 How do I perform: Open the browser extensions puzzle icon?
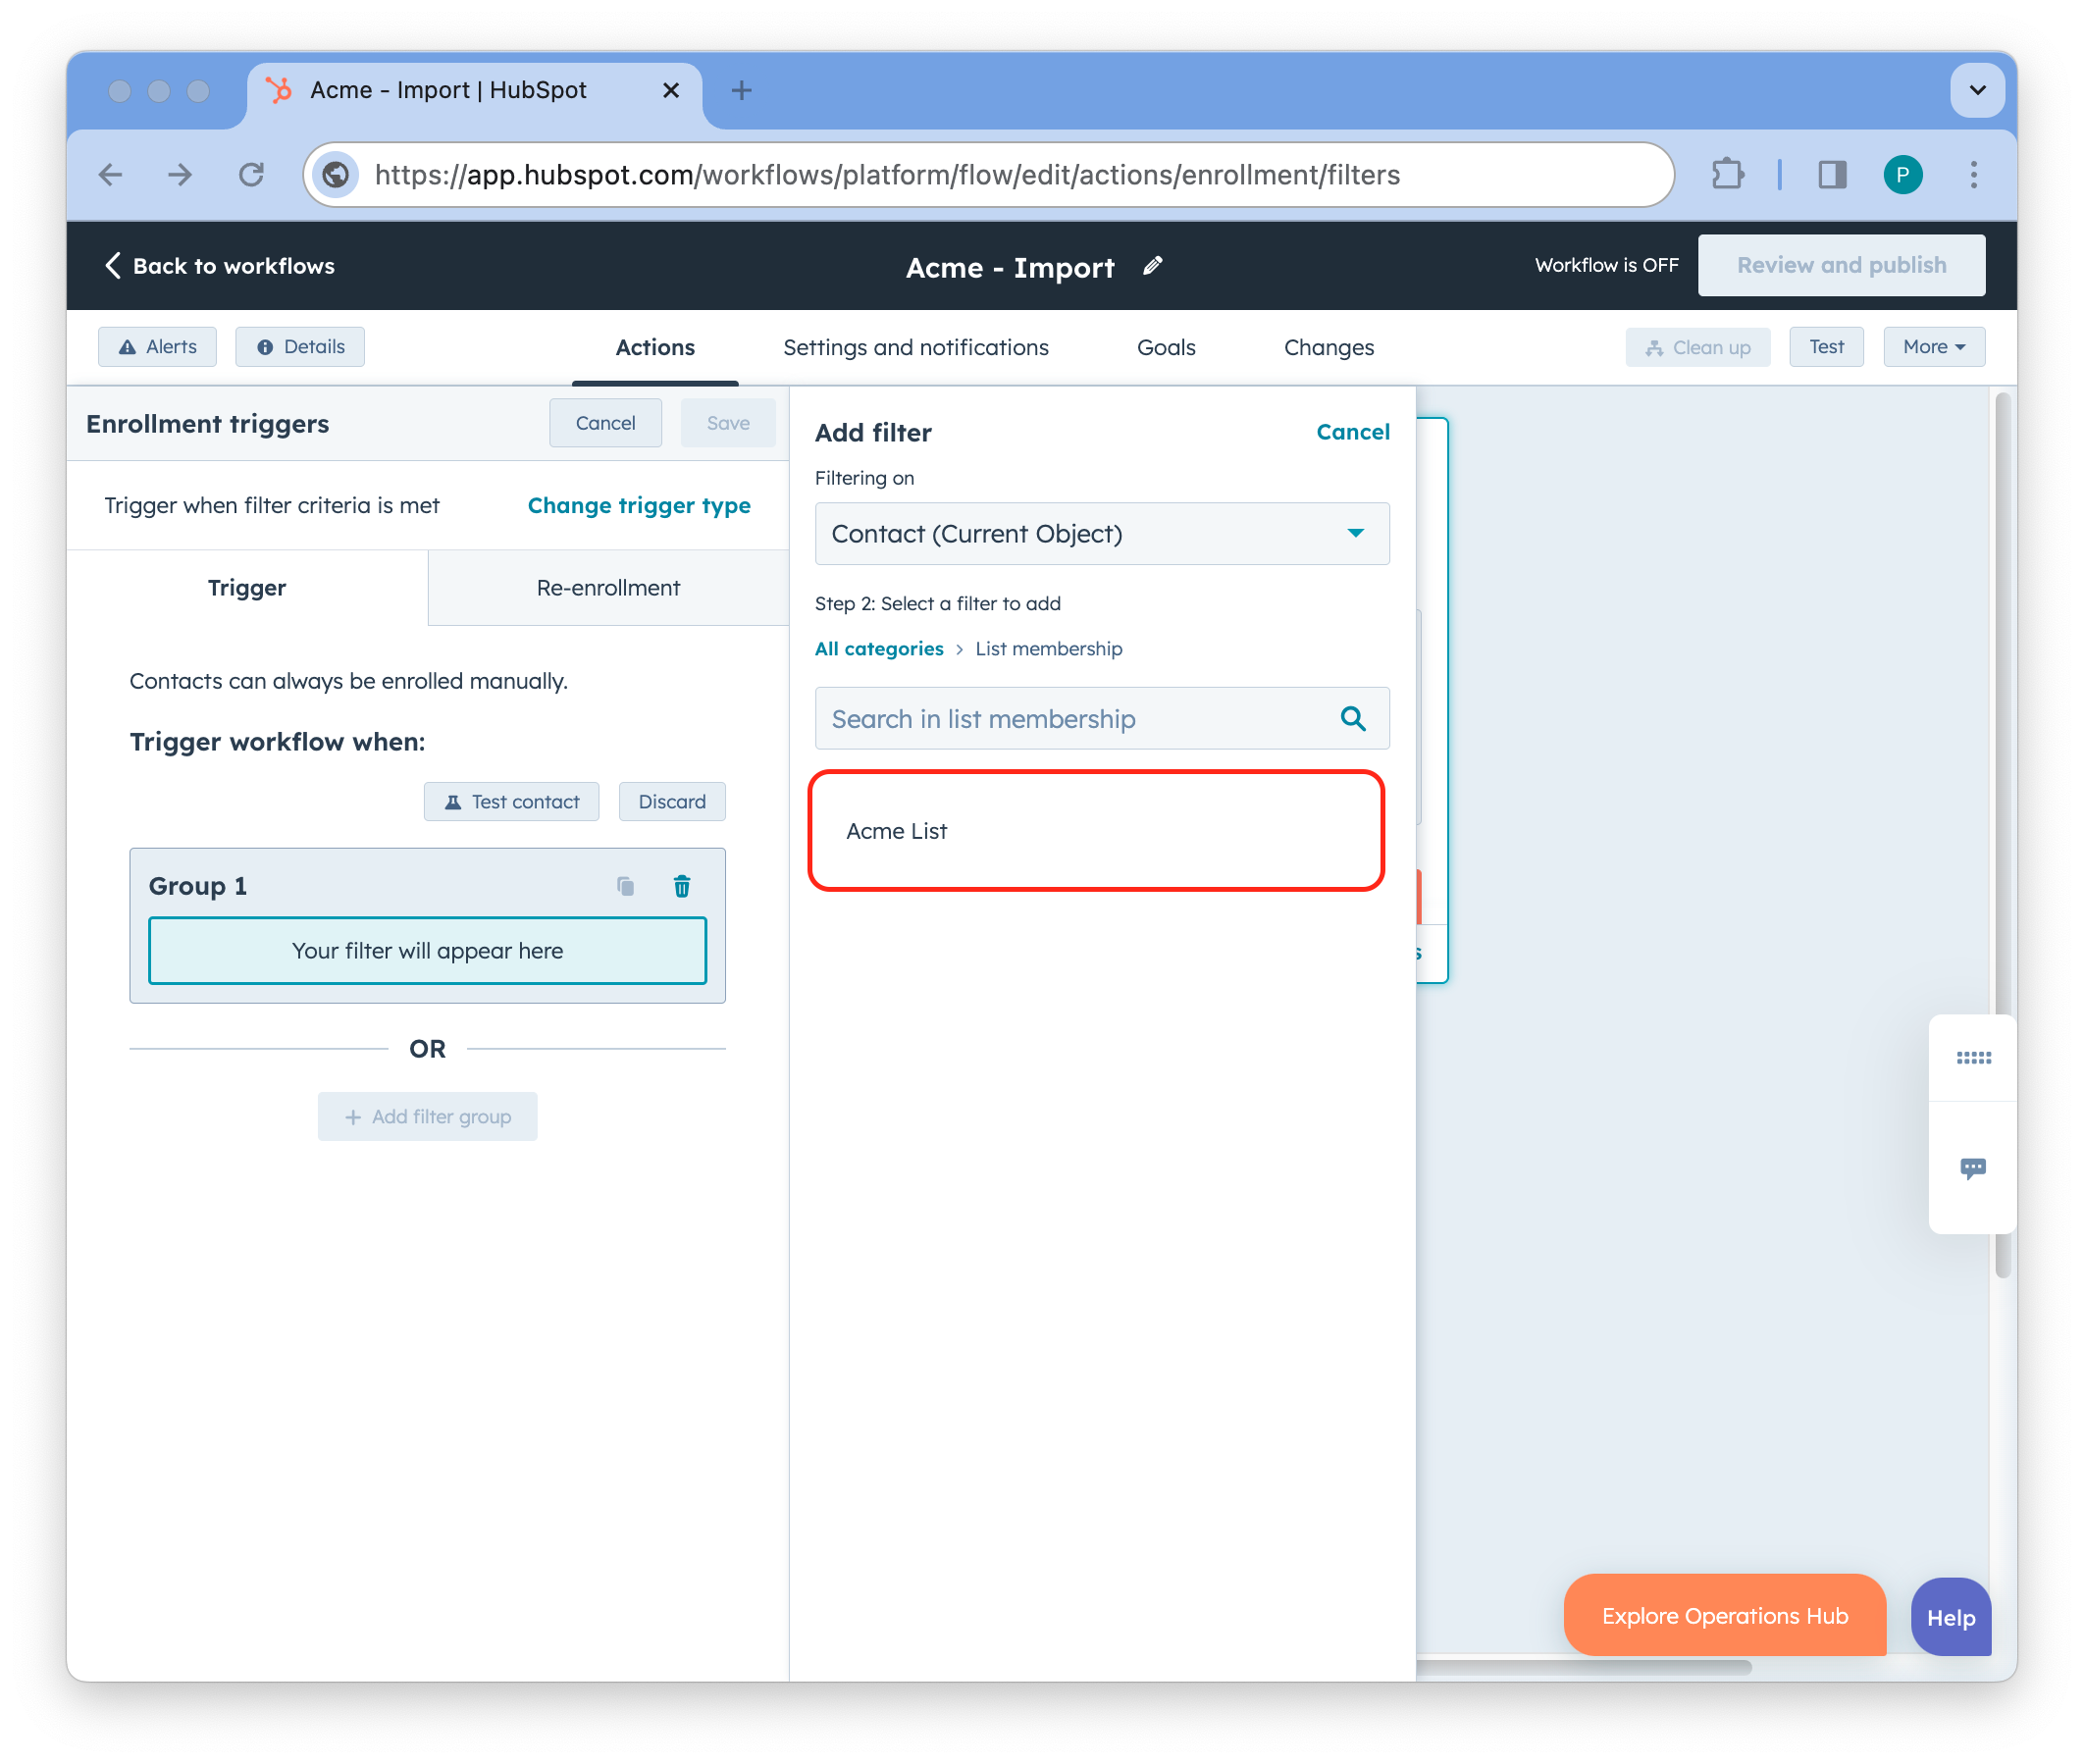(x=1727, y=175)
